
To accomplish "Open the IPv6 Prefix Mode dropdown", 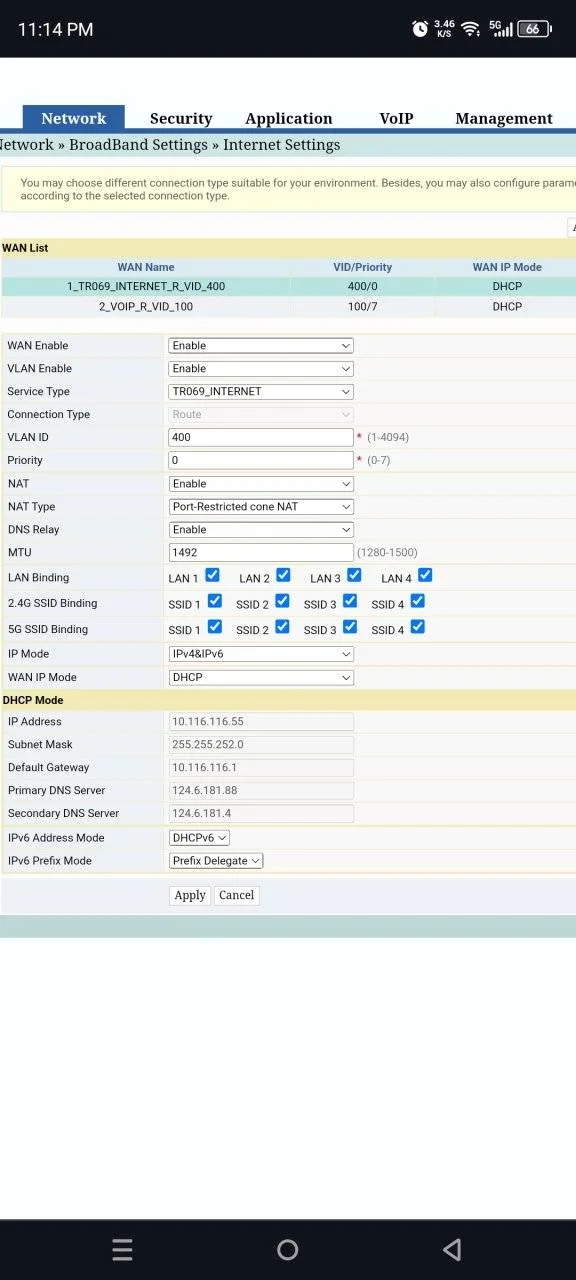I will (216, 861).
